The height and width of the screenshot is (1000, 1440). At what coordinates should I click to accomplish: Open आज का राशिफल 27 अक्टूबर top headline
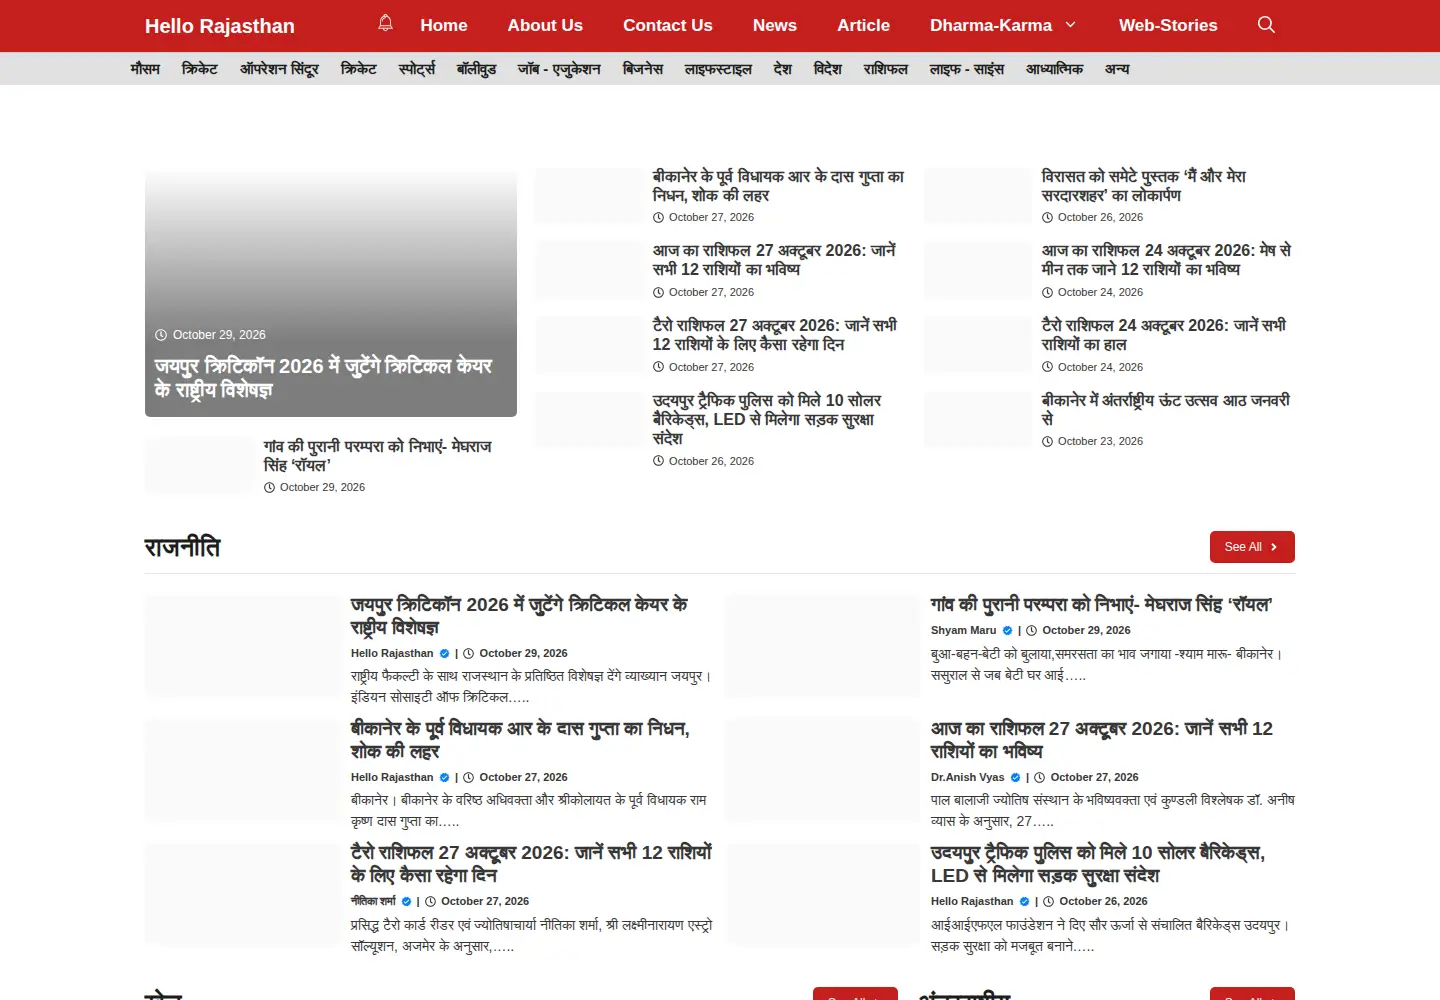pos(774,260)
